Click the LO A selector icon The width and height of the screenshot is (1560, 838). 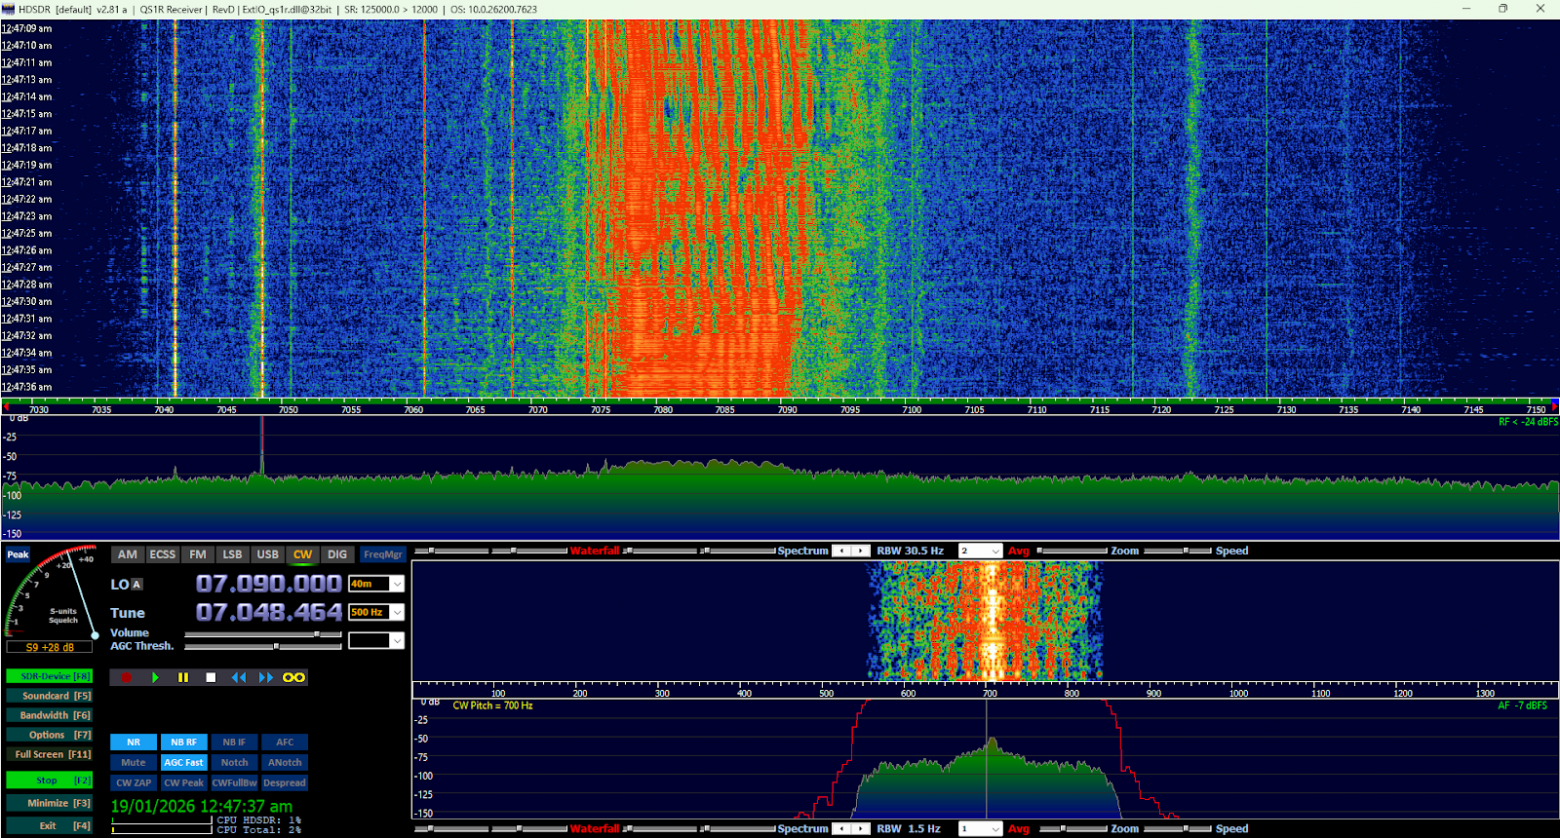[137, 585]
